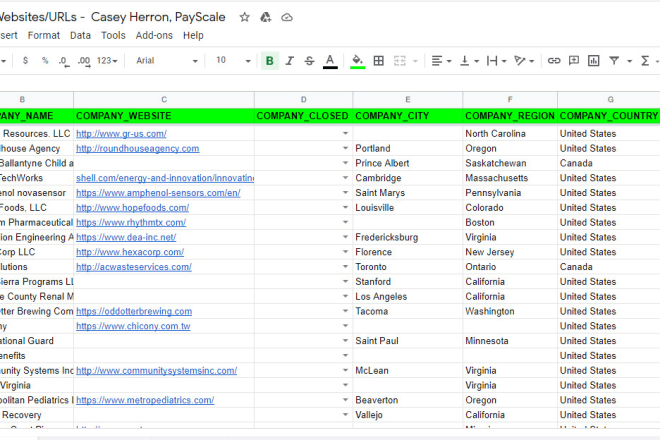660x440 pixels.
Task: Open COMPANY_CLOSED dropdown in the Toronto row
Action: (345, 267)
